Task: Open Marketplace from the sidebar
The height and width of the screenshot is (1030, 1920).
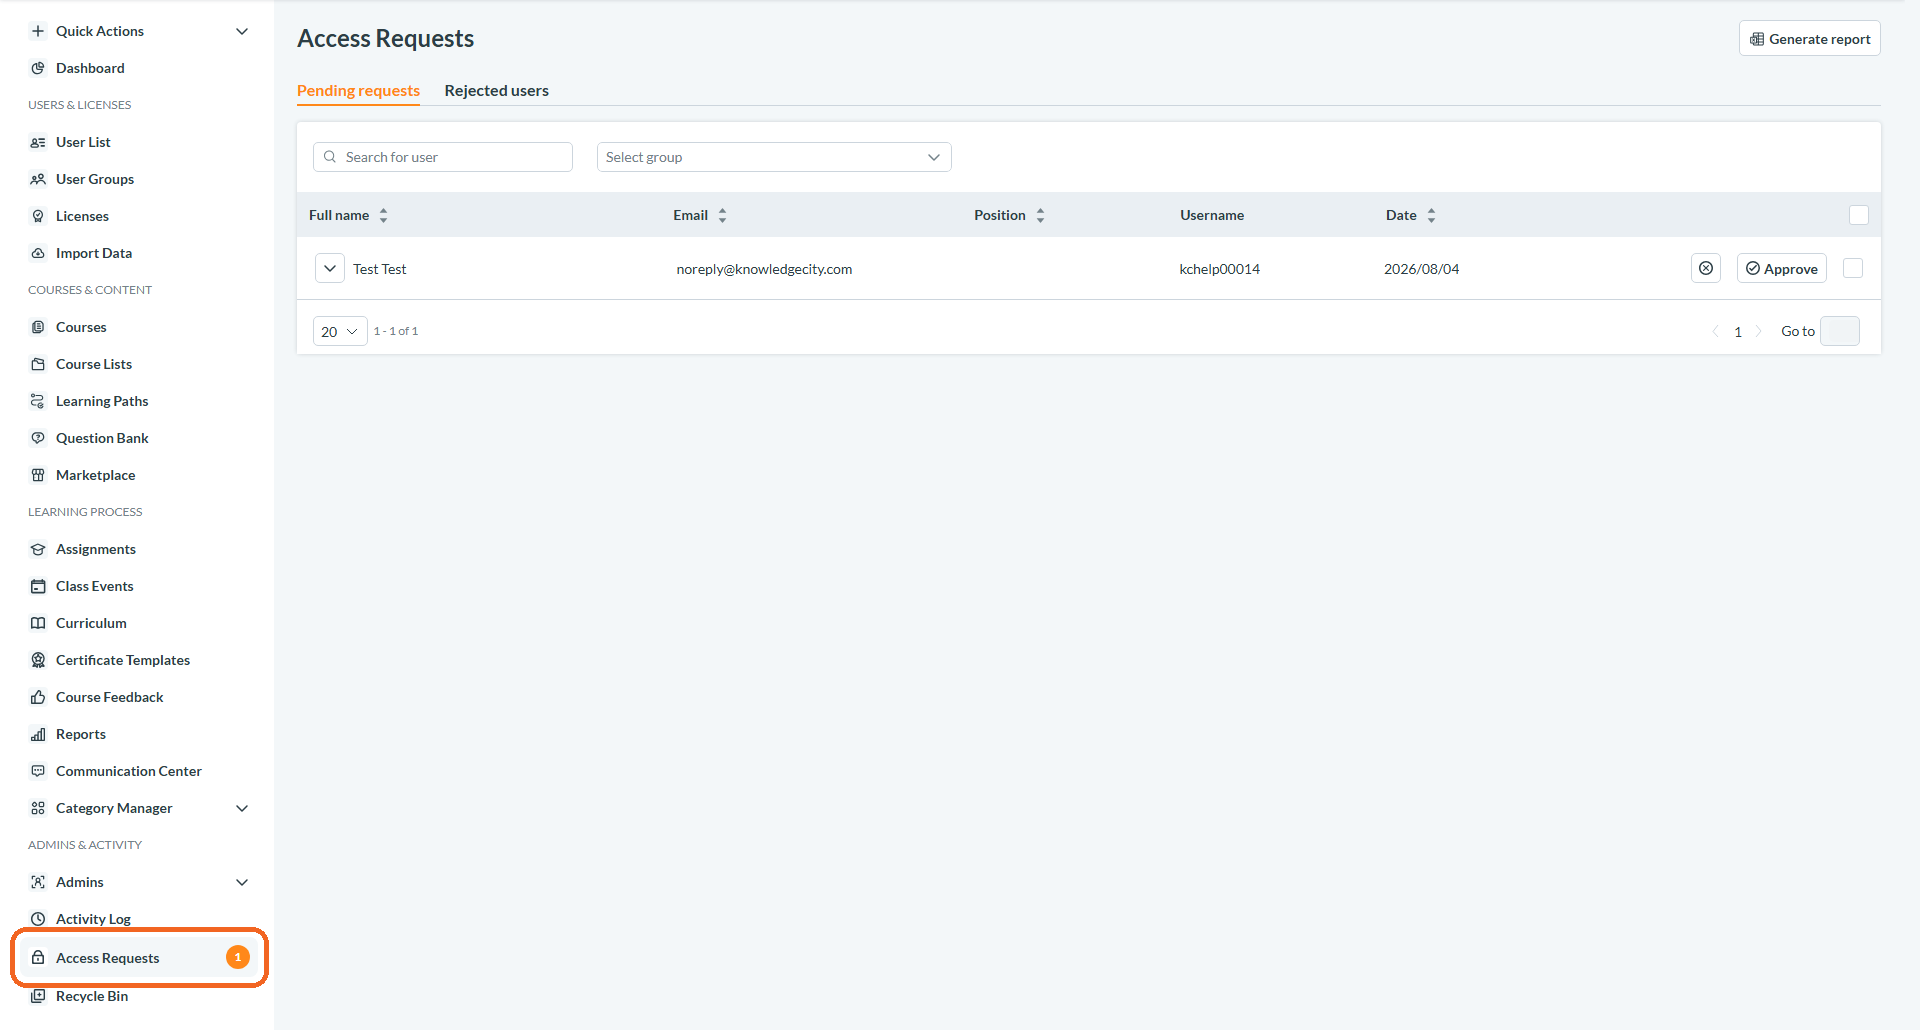Action: pyautogui.click(x=95, y=475)
